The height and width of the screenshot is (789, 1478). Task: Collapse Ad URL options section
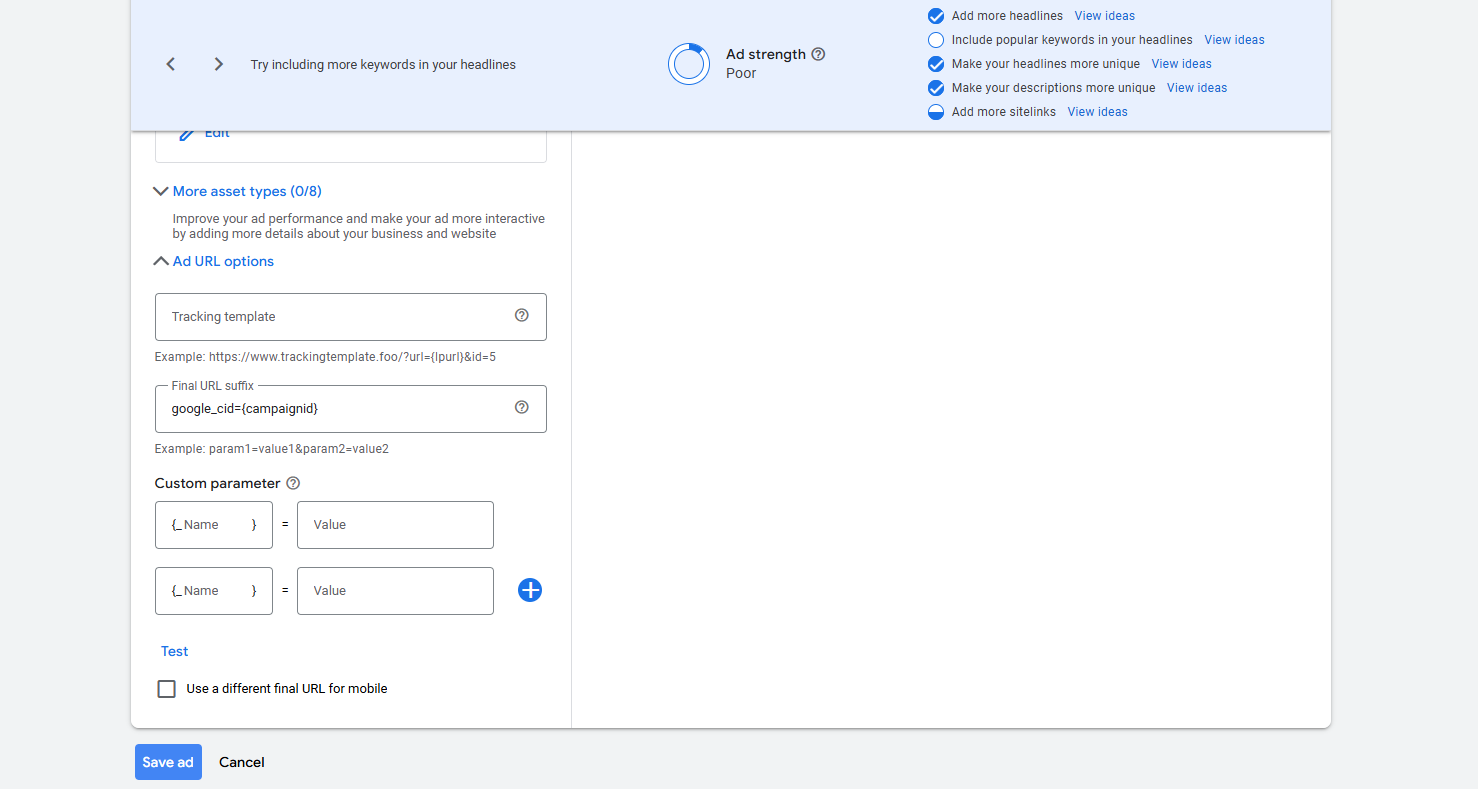(214, 261)
